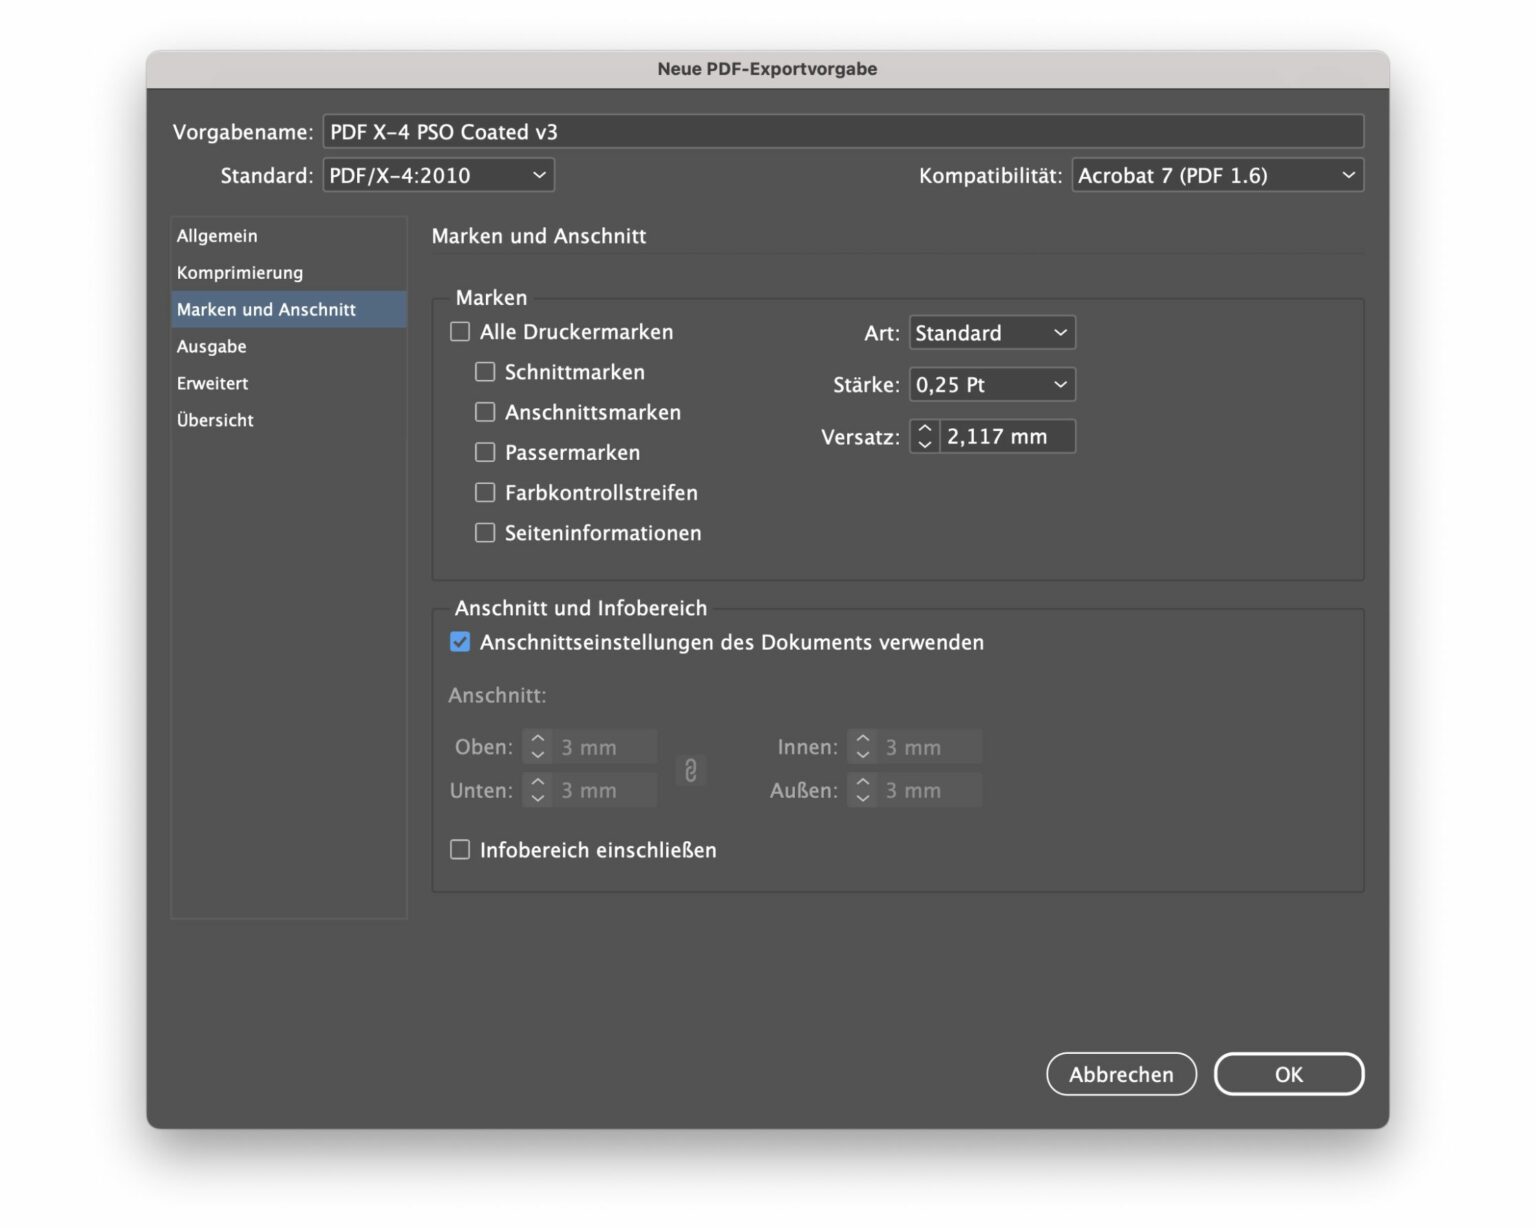Open the Stärke 0,25 Pt dropdown
Screen dimensions: 1536x1228
pyautogui.click(x=992, y=385)
